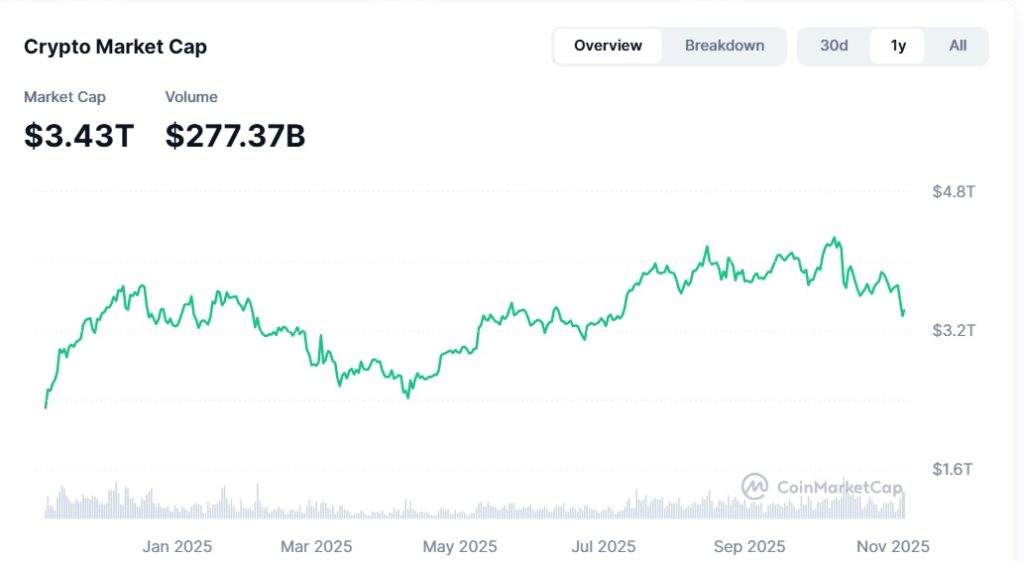Click the $1.6T y-axis label

click(953, 469)
